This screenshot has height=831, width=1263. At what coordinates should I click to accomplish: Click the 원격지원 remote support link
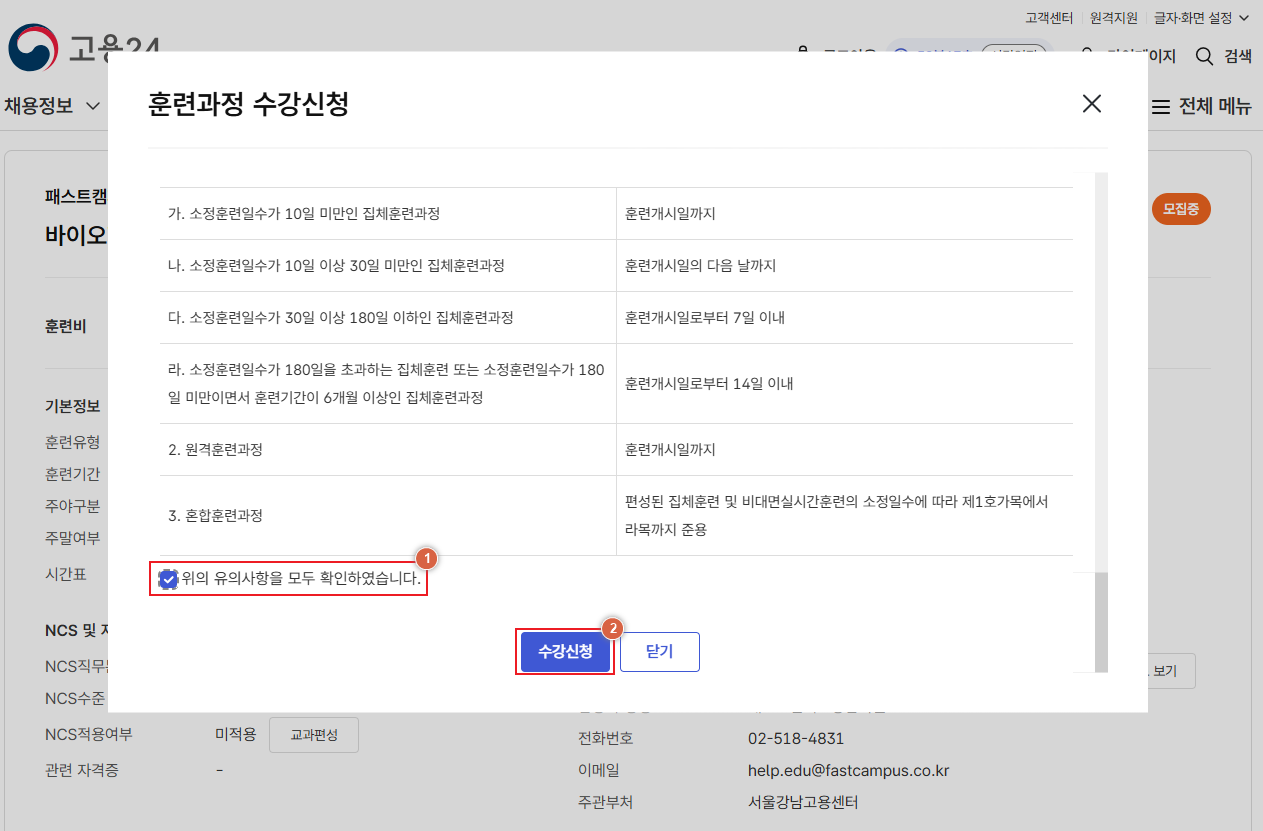click(x=1112, y=17)
